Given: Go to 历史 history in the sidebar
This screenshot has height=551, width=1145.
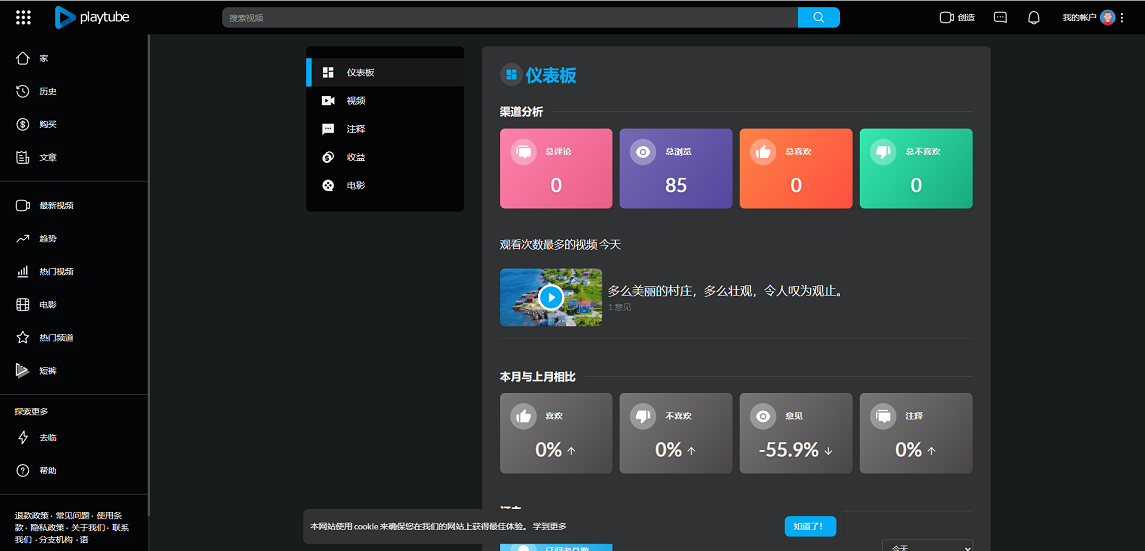Looking at the screenshot, I should tap(47, 91).
